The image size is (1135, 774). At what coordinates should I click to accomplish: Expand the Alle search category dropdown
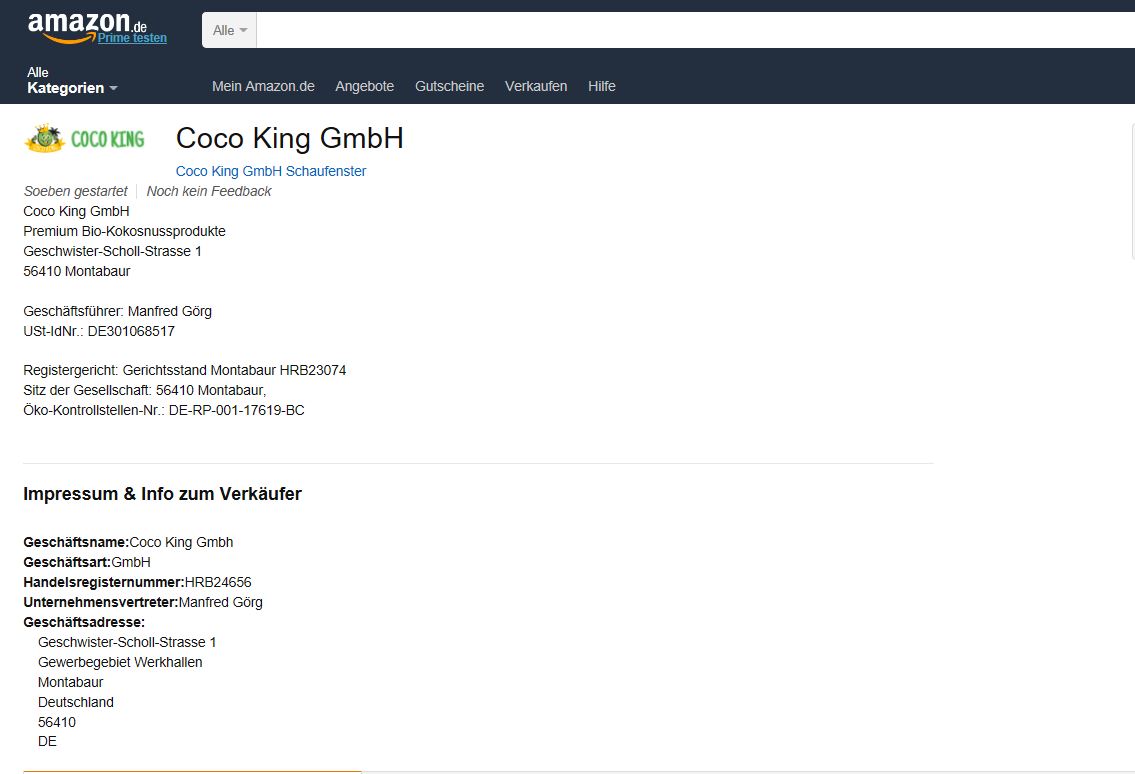(x=229, y=30)
